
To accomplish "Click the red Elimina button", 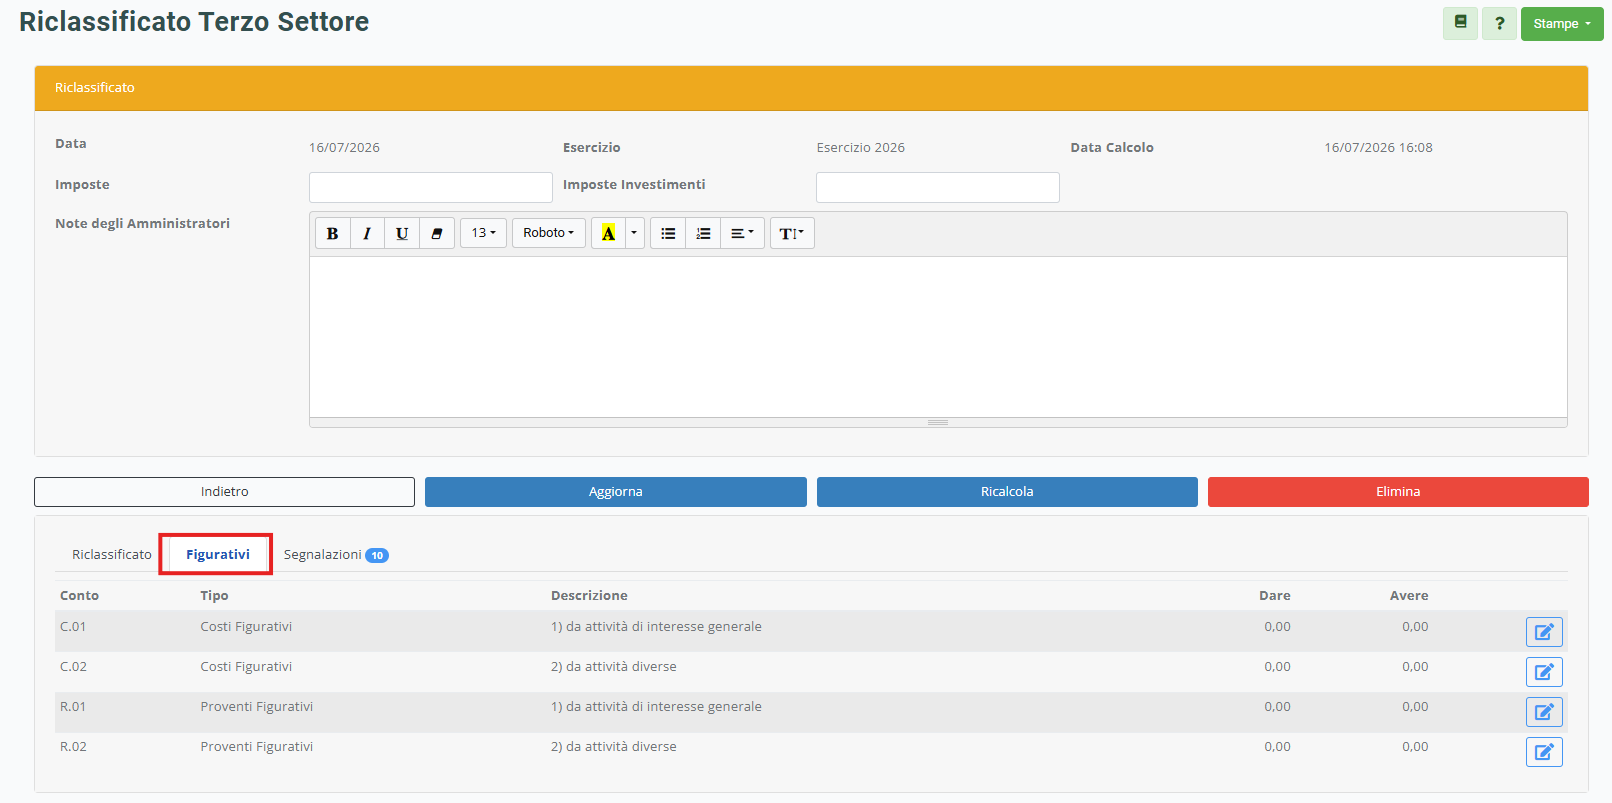I will tap(1398, 492).
